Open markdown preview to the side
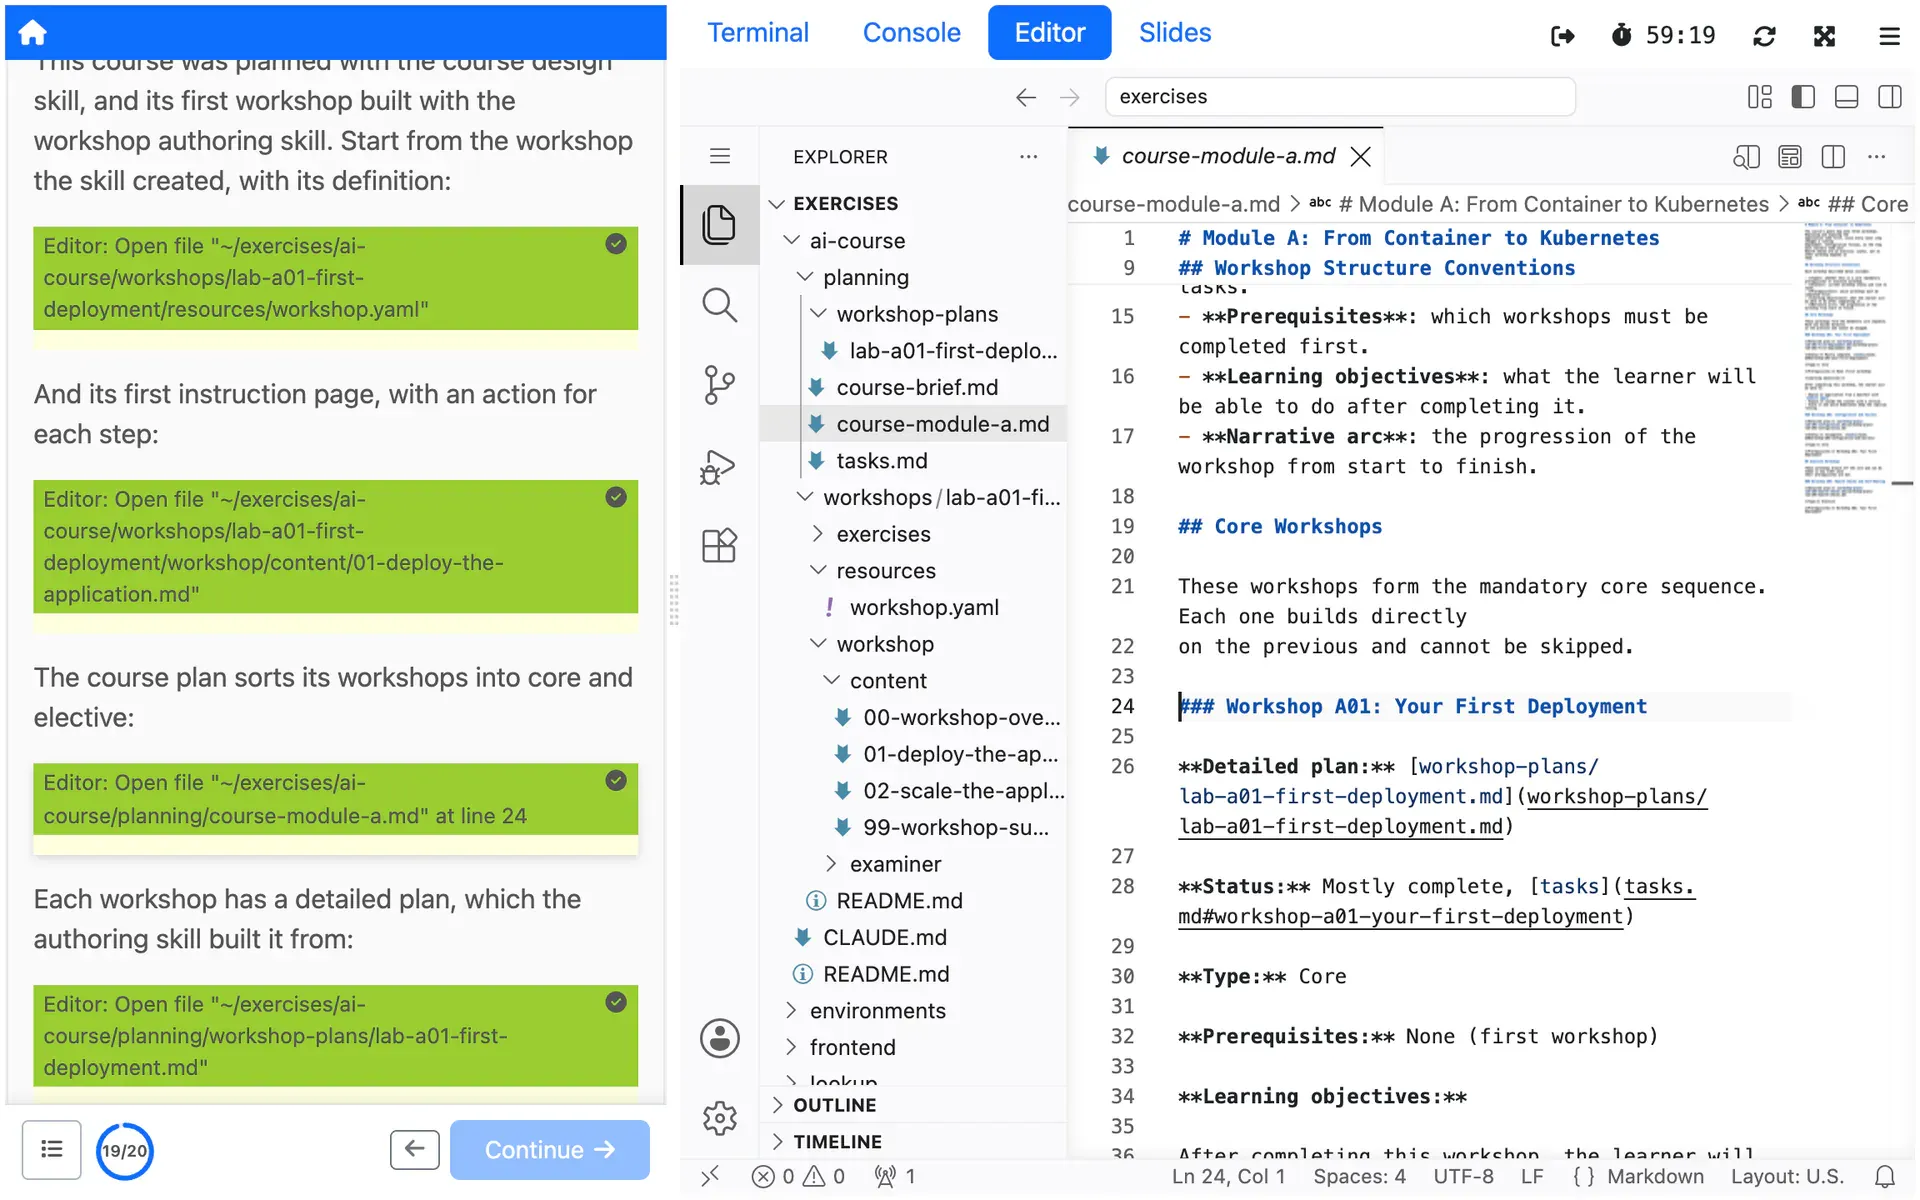Viewport: 1920px width, 1200px height. click(x=1746, y=157)
